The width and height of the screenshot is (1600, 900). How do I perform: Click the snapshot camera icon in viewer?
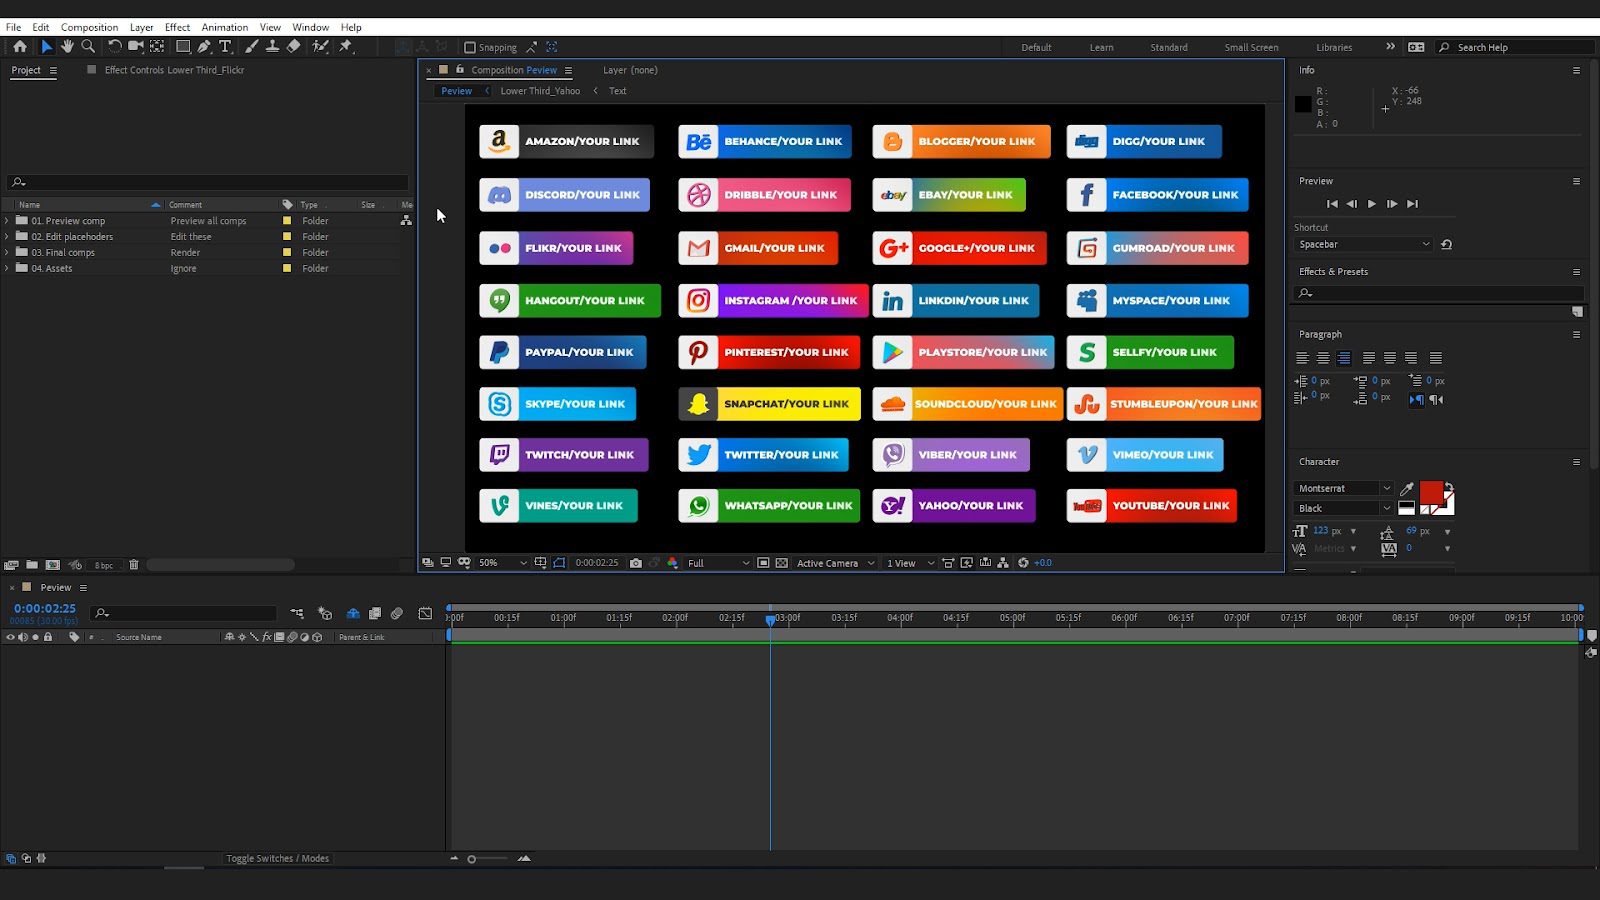click(x=636, y=563)
